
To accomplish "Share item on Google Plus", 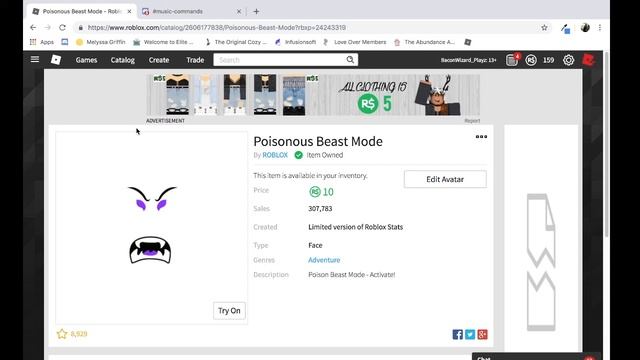I will click(482, 335).
